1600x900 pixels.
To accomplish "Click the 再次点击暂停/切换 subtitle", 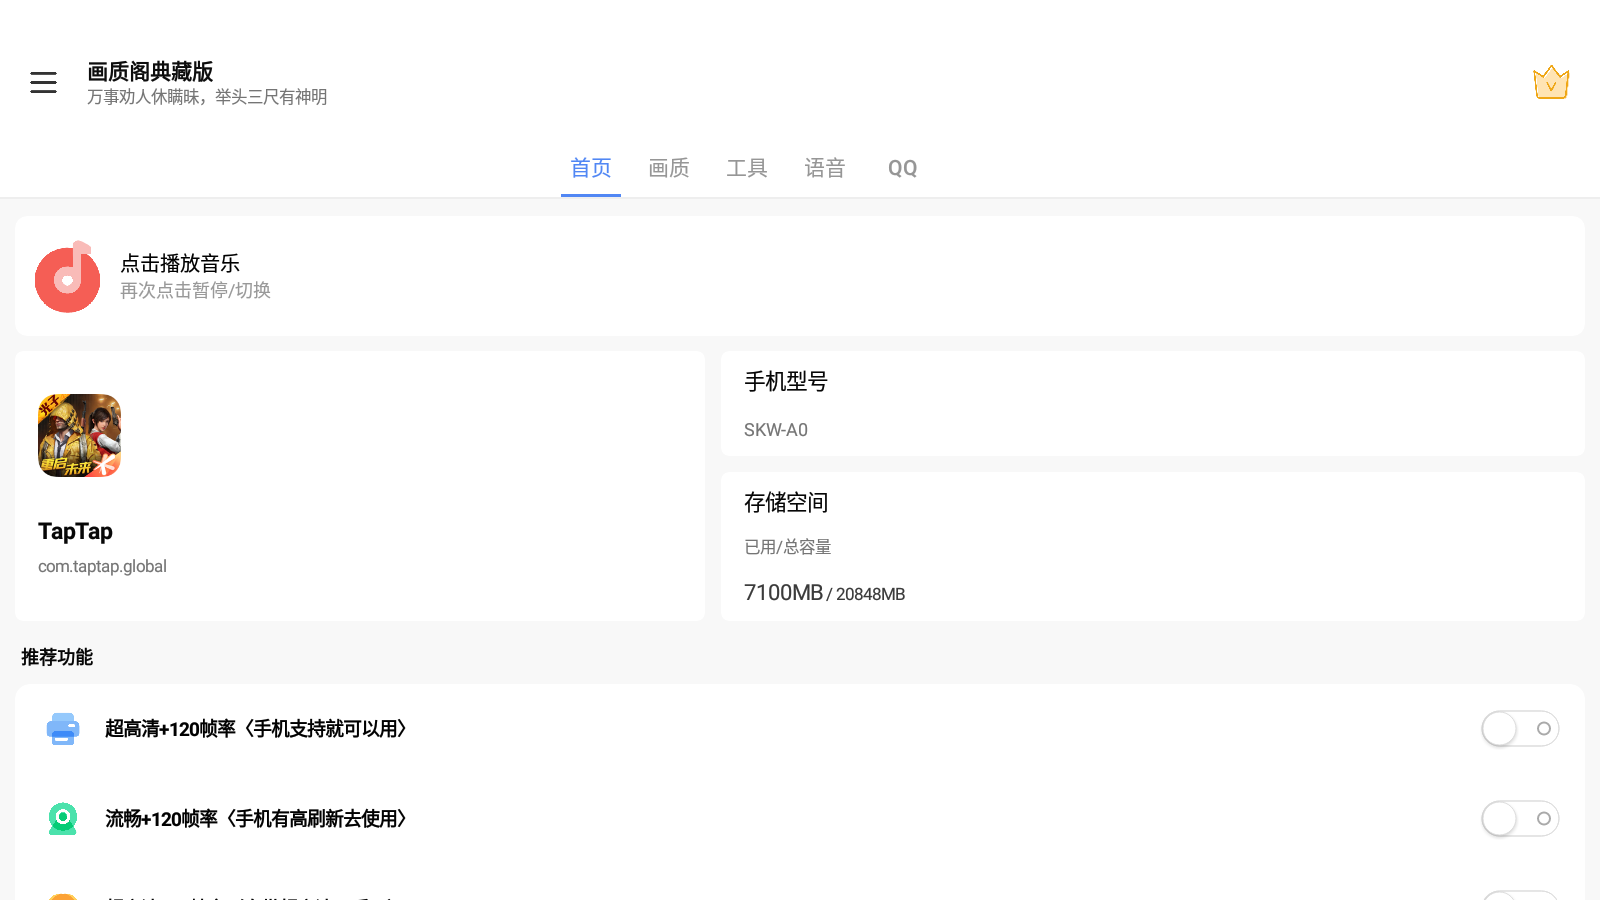I will [195, 290].
